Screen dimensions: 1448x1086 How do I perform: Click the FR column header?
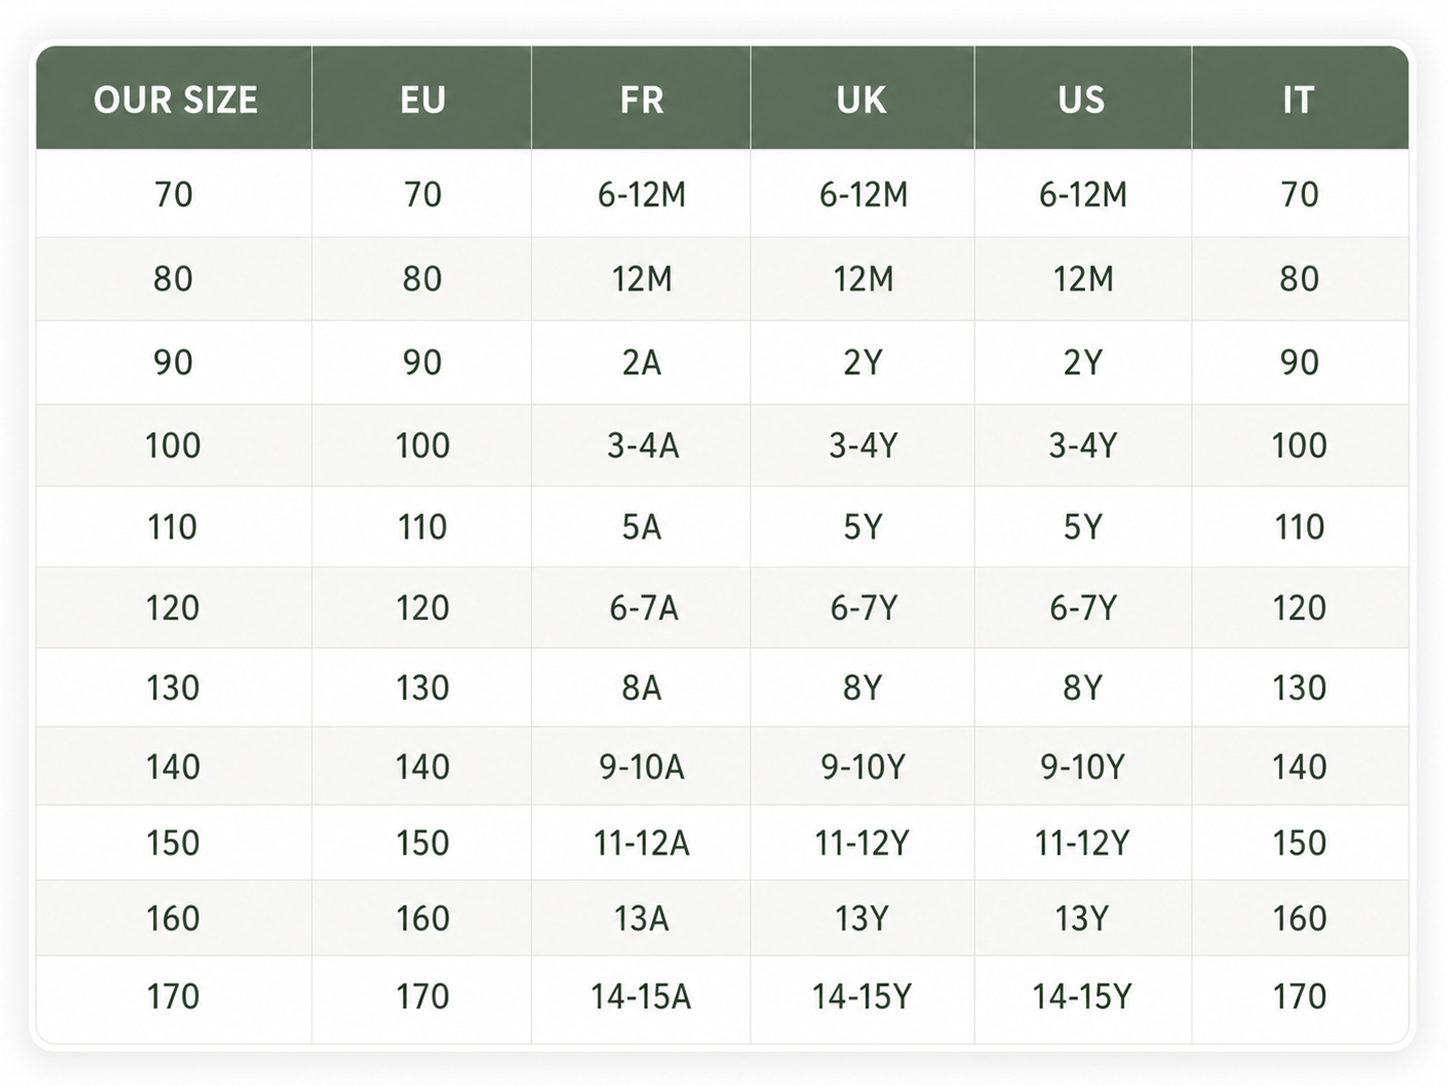click(x=641, y=99)
